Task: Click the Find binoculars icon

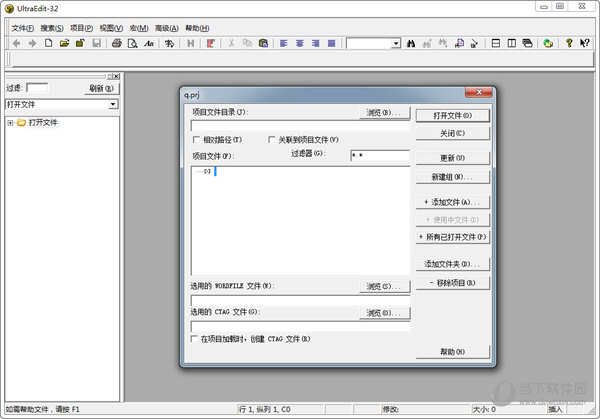Action: (x=411, y=43)
